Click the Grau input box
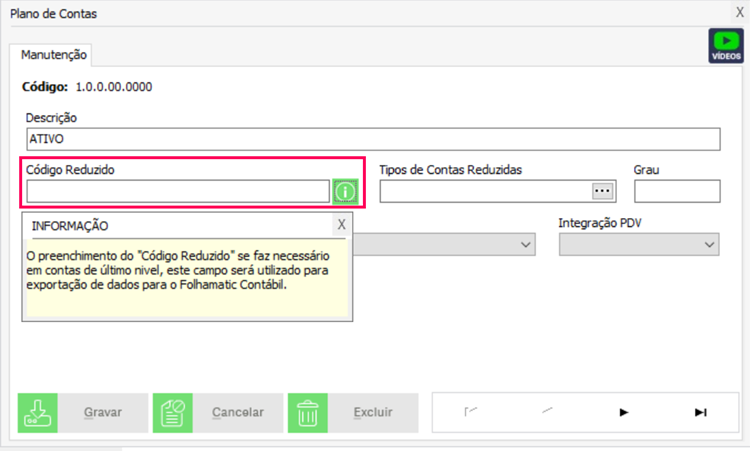This screenshot has width=750, height=451. tap(676, 191)
